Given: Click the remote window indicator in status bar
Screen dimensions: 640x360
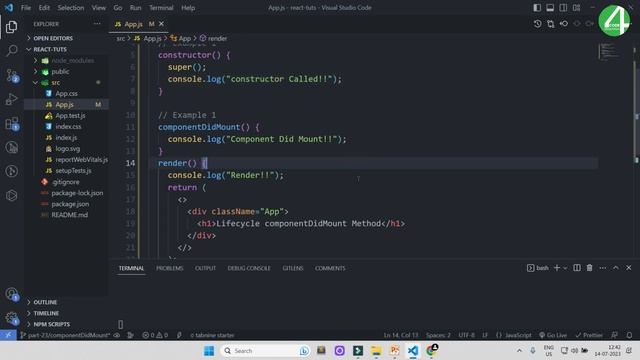Looking at the screenshot, I should click(x=8, y=335).
